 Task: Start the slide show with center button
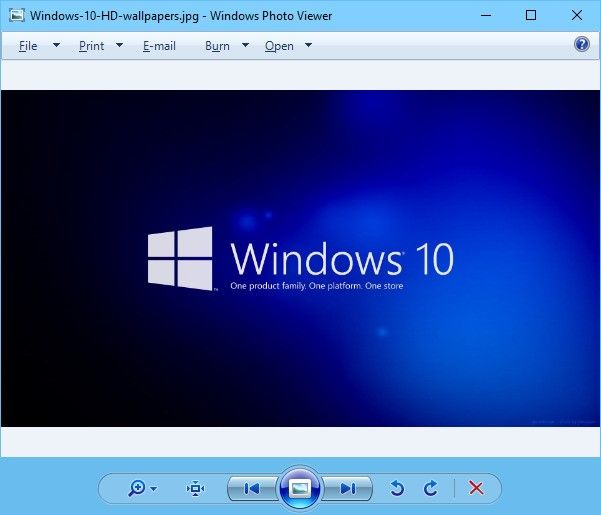click(x=300, y=488)
